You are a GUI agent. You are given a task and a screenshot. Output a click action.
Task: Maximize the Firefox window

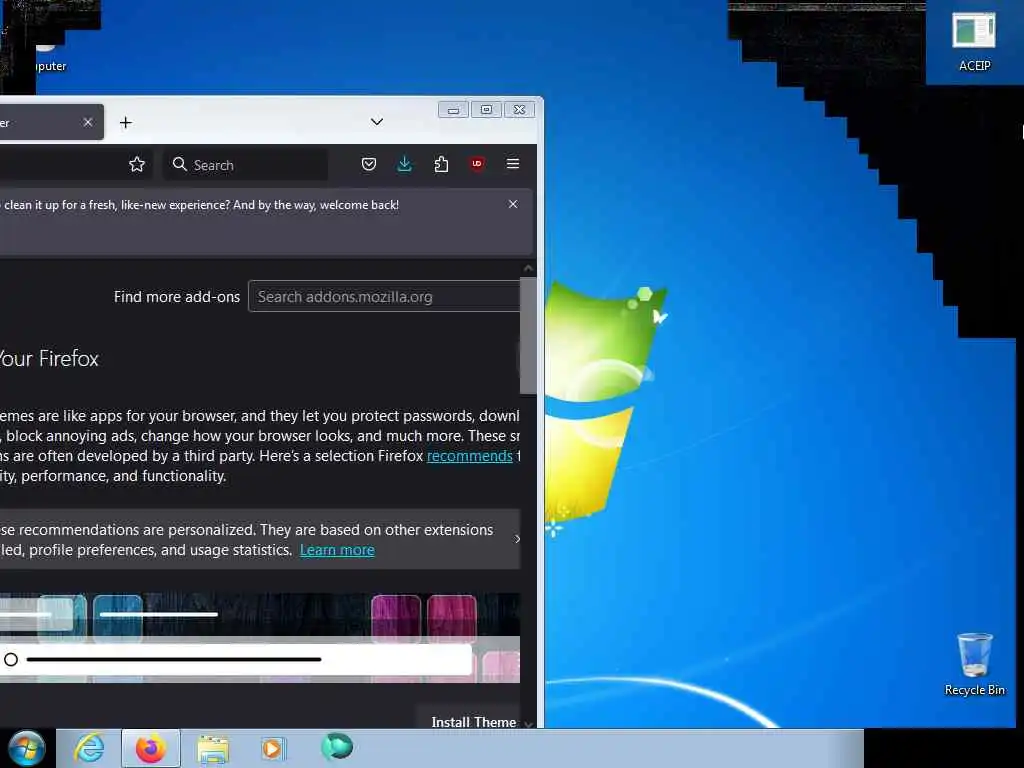[x=487, y=110]
